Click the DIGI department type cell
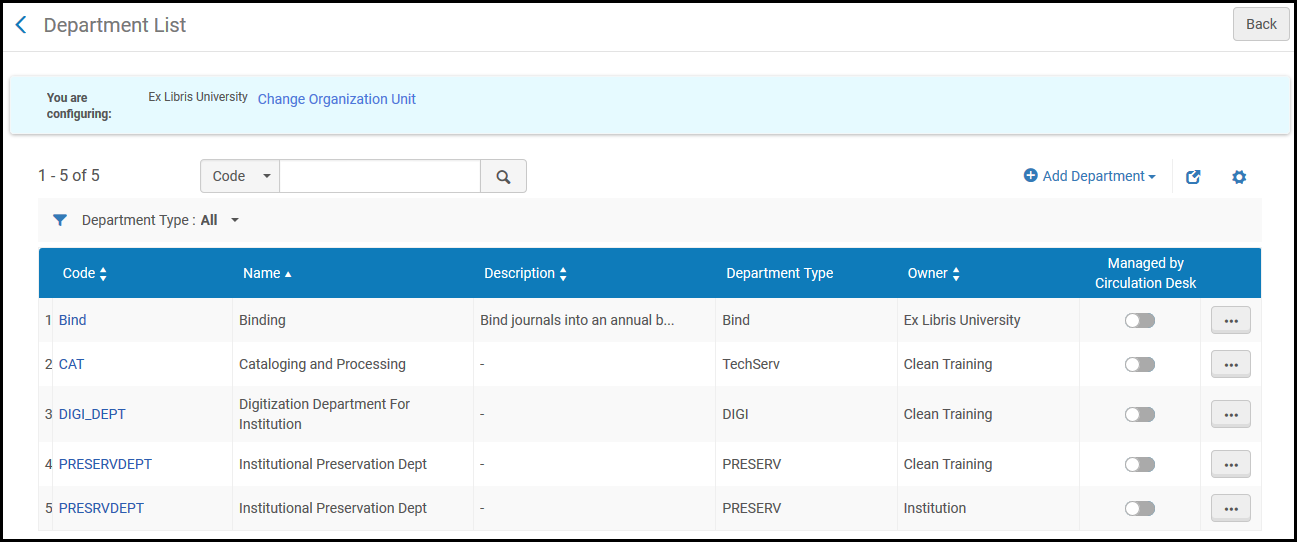 pyautogui.click(x=736, y=414)
